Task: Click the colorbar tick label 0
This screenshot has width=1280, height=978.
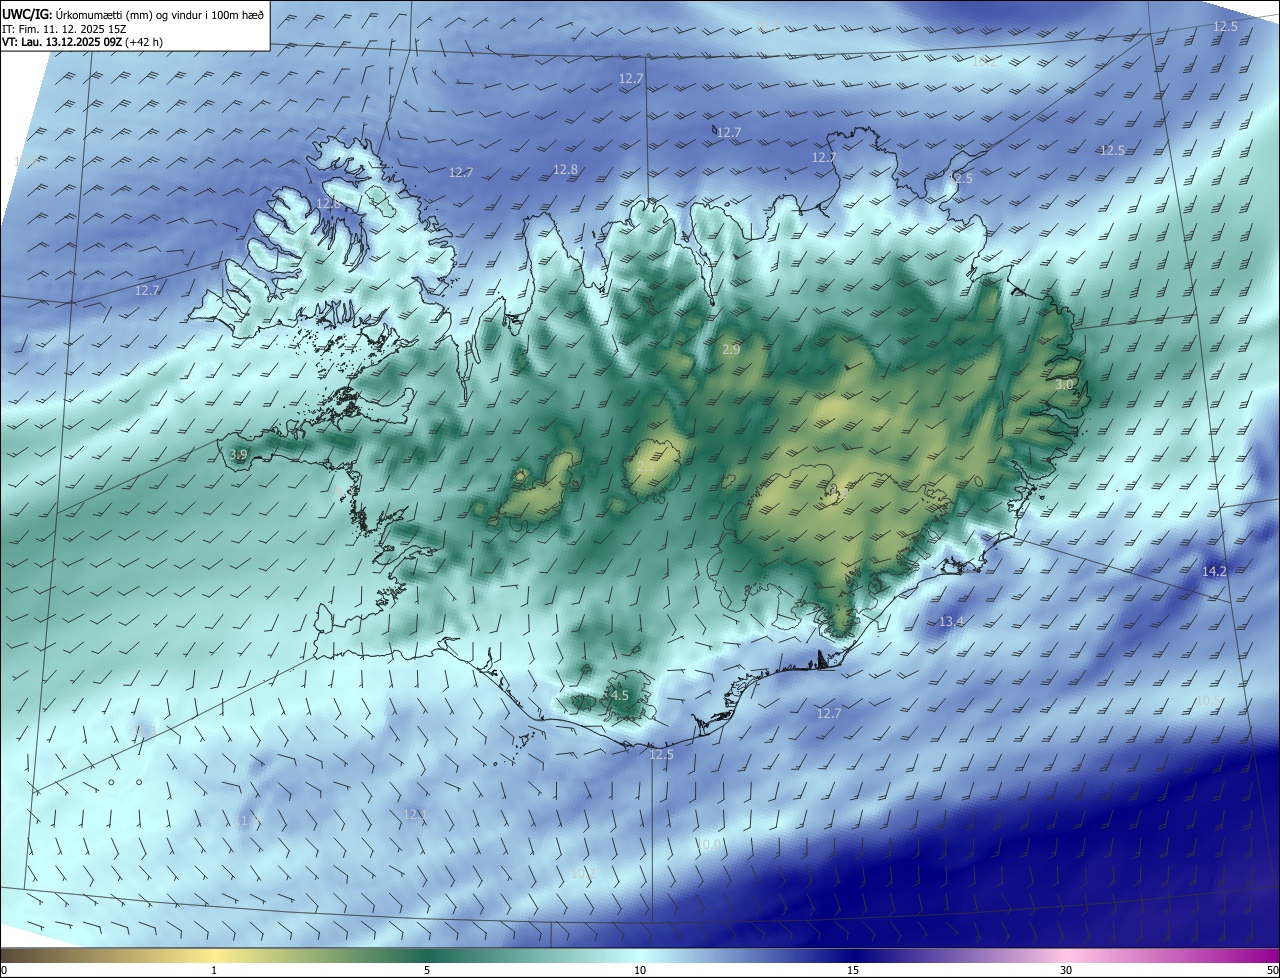Action: click(x=4, y=970)
